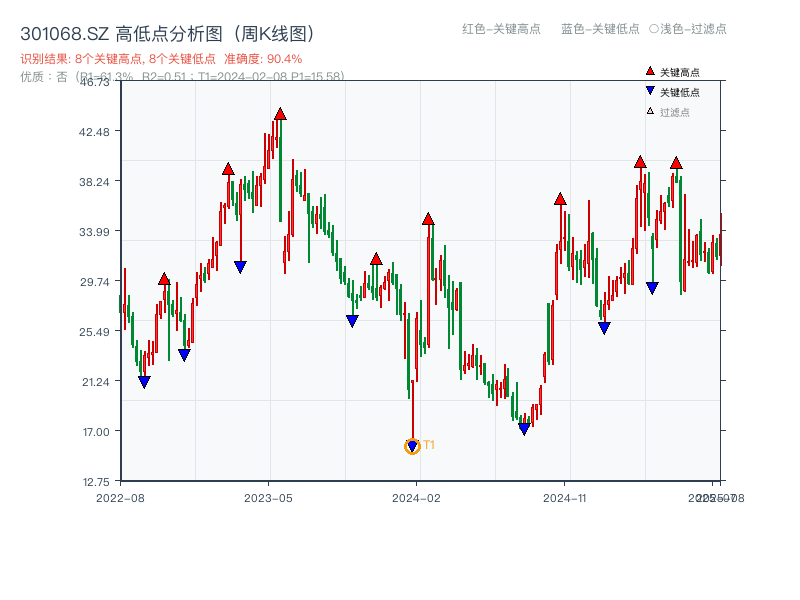This screenshot has height=600, width=800.
Task: Click the 2023-05 x-axis label
Action: tap(268, 498)
